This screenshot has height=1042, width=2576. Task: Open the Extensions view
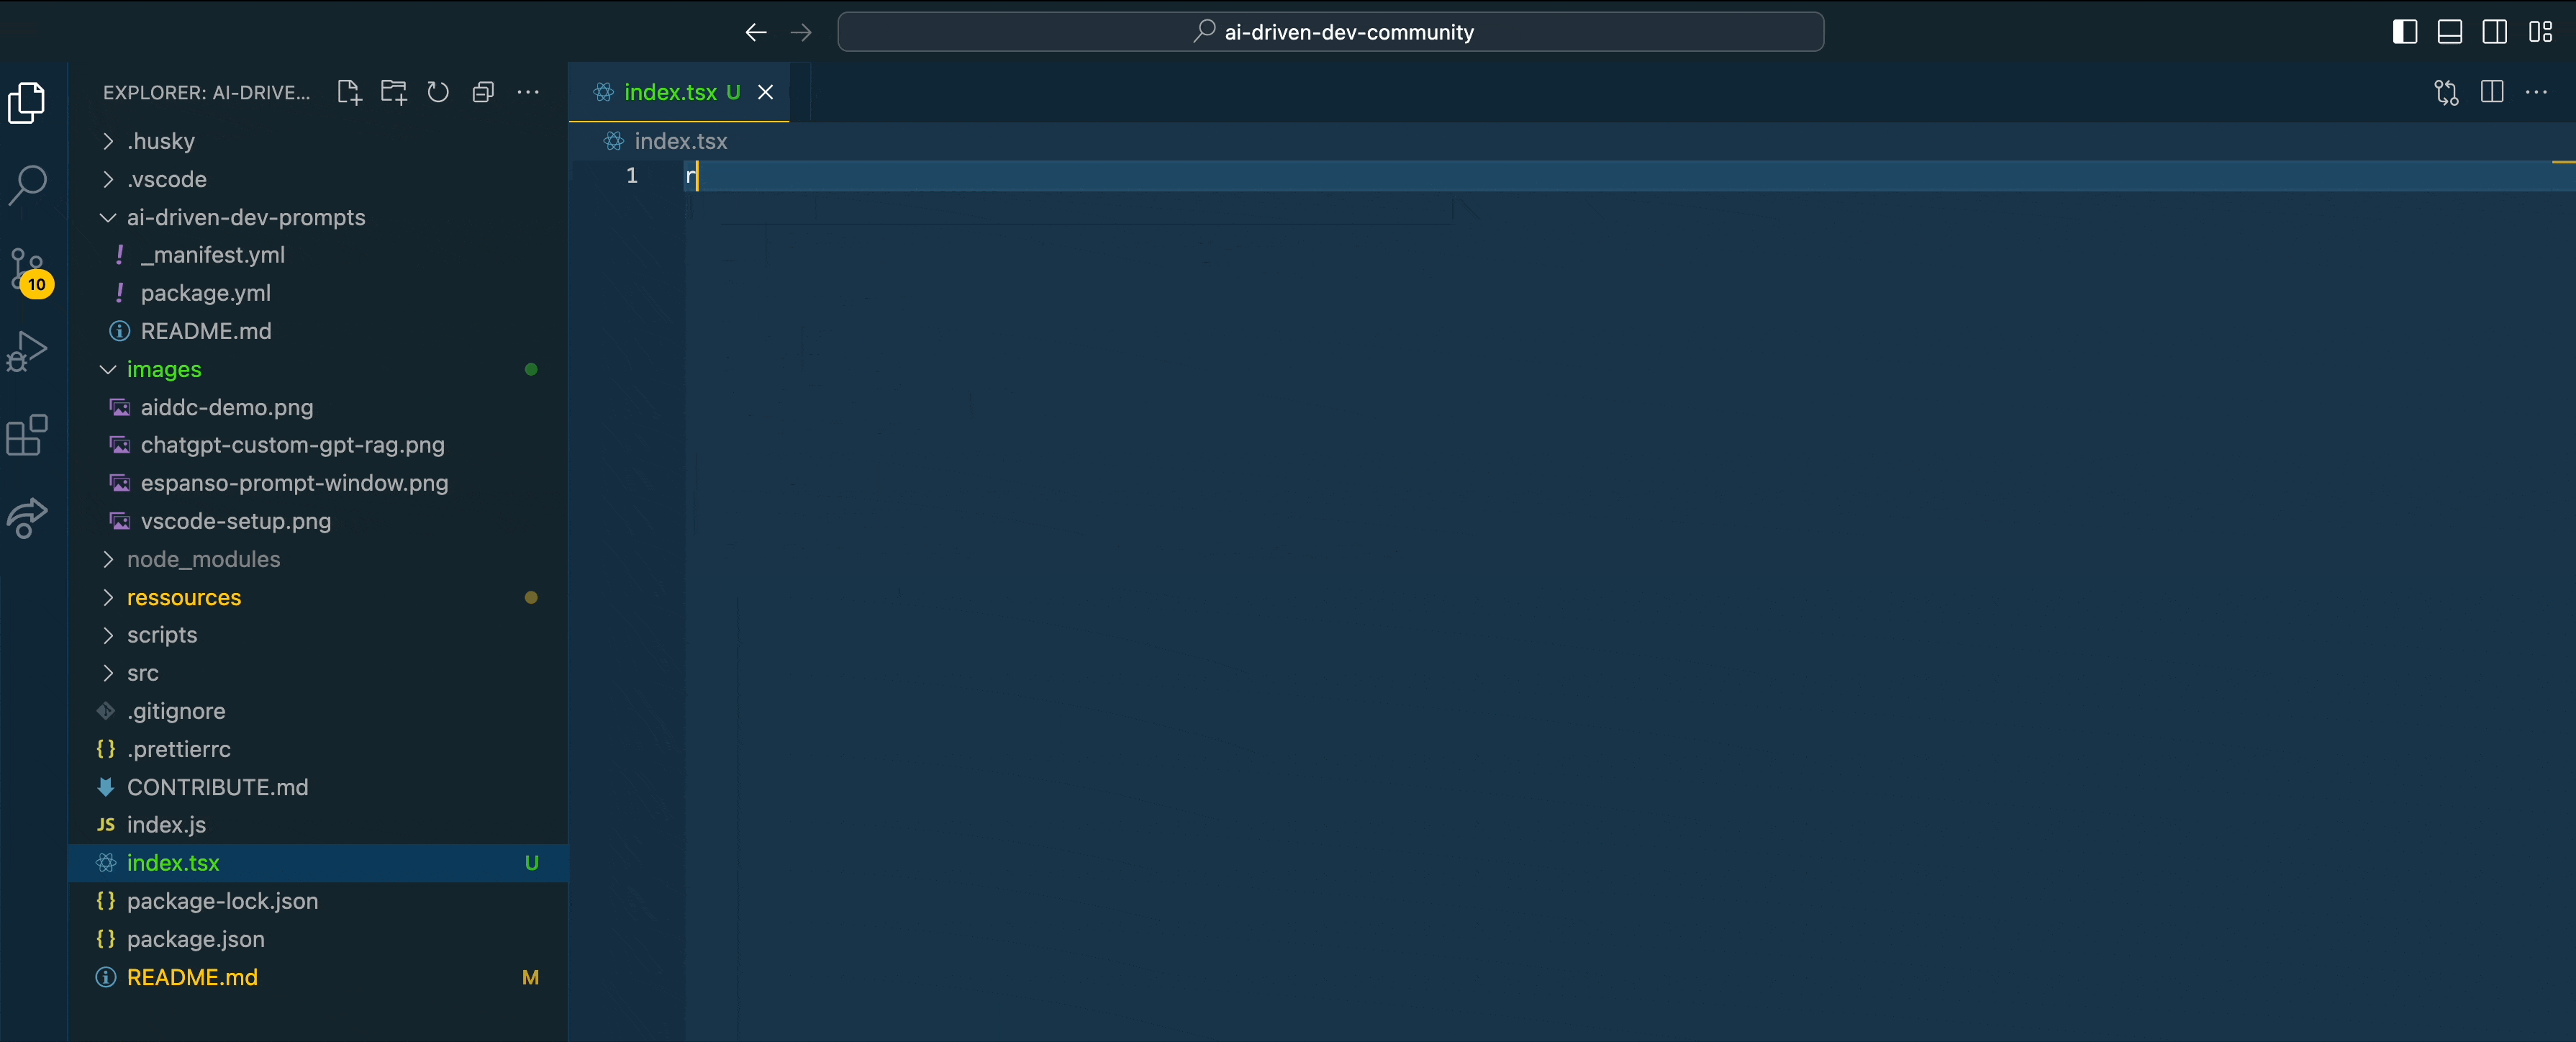pyautogui.click(x=27, y=435)
